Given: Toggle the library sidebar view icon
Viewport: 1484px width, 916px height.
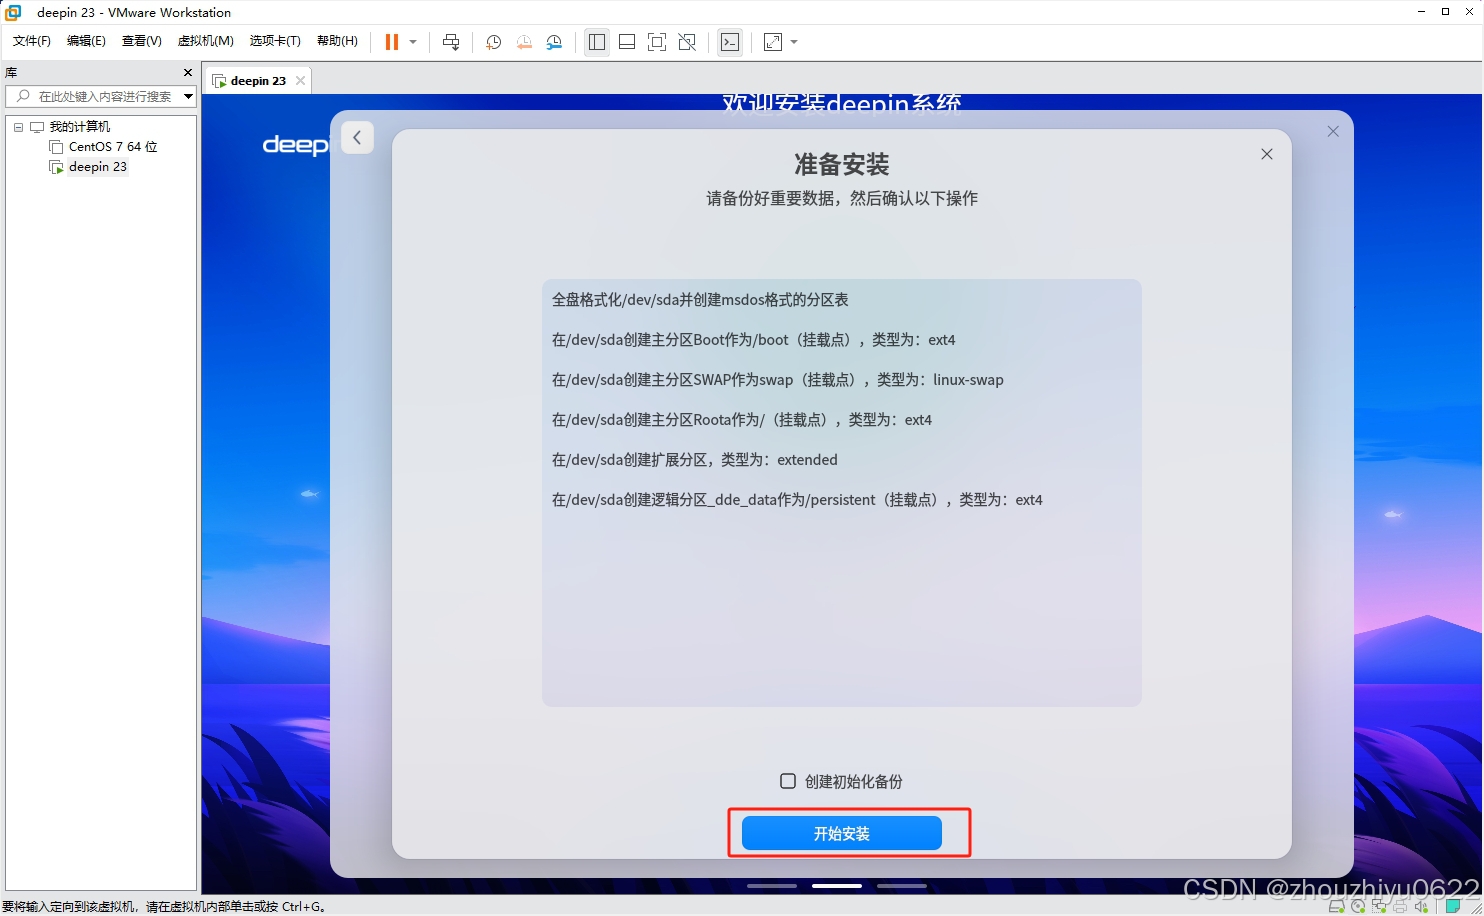Looking at the screenshot, I should (597, 42).
